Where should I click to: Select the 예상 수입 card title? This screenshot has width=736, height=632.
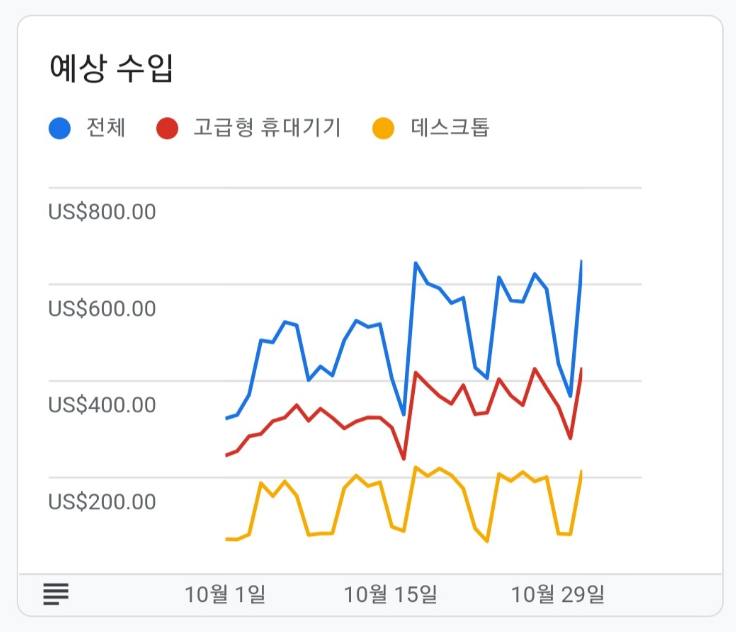click(111, 68)
